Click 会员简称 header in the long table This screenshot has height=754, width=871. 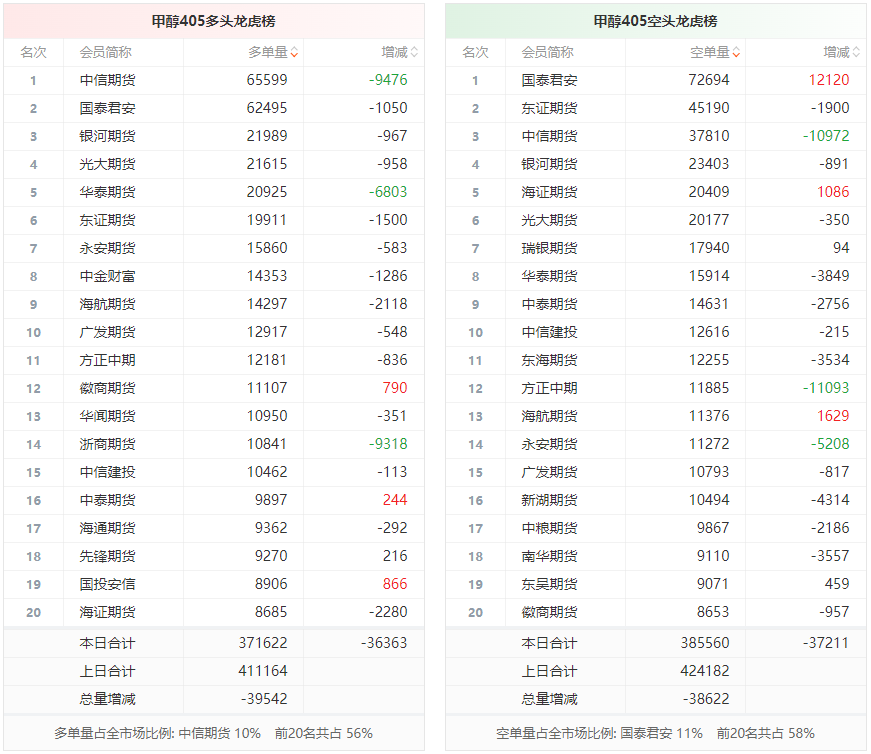tap(106, 52)
